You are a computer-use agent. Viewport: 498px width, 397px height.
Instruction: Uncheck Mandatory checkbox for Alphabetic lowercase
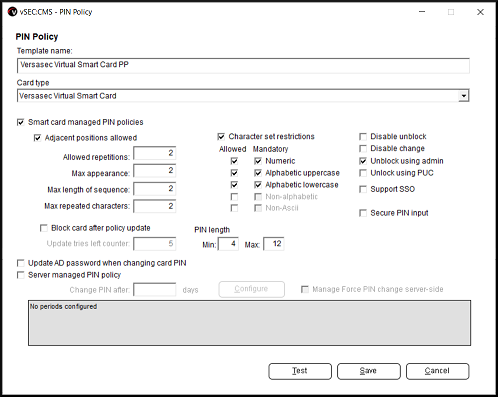click(258, 185)
